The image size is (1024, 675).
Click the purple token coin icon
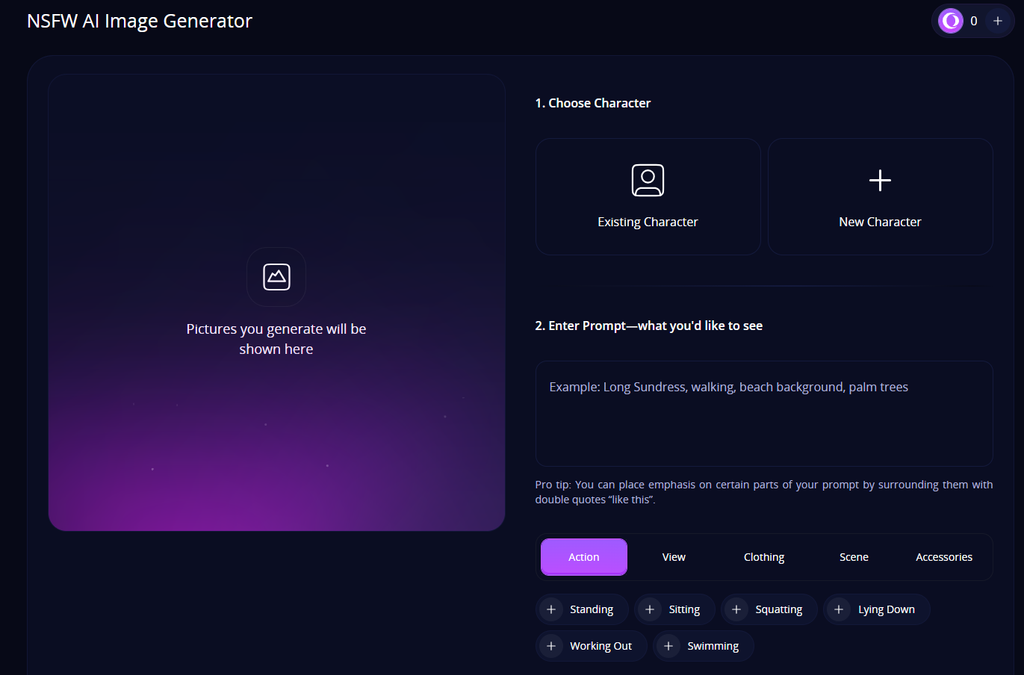951,21
